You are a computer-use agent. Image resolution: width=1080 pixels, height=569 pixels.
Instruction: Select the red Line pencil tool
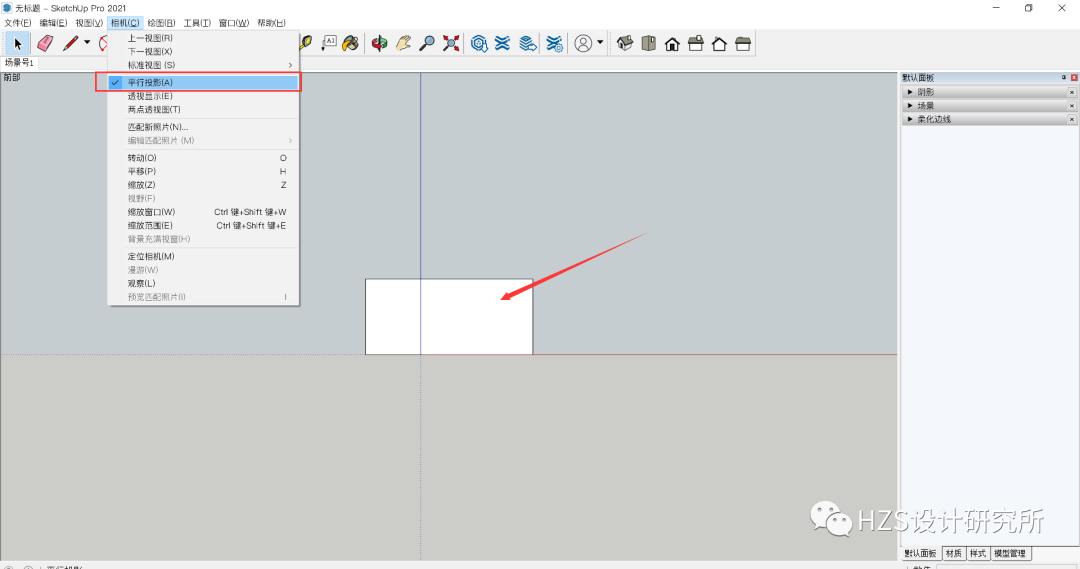pyautogui.click(x=70, y=44)
